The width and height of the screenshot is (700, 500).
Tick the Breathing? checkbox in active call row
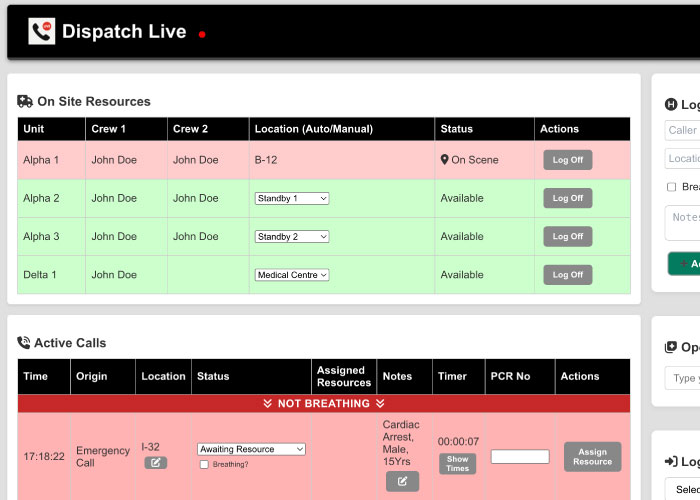[x=204, y=464]
